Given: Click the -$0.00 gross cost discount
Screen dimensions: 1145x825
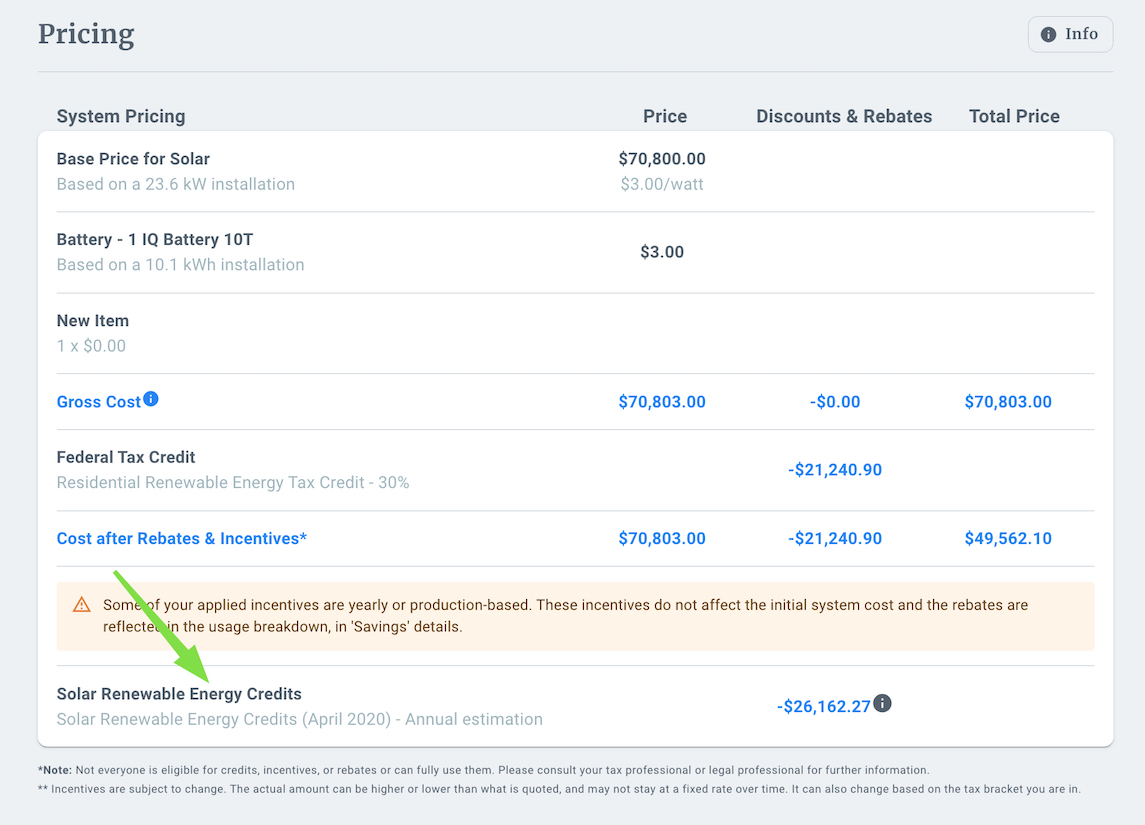Looking at the screenshot, I should click(835, 402).
